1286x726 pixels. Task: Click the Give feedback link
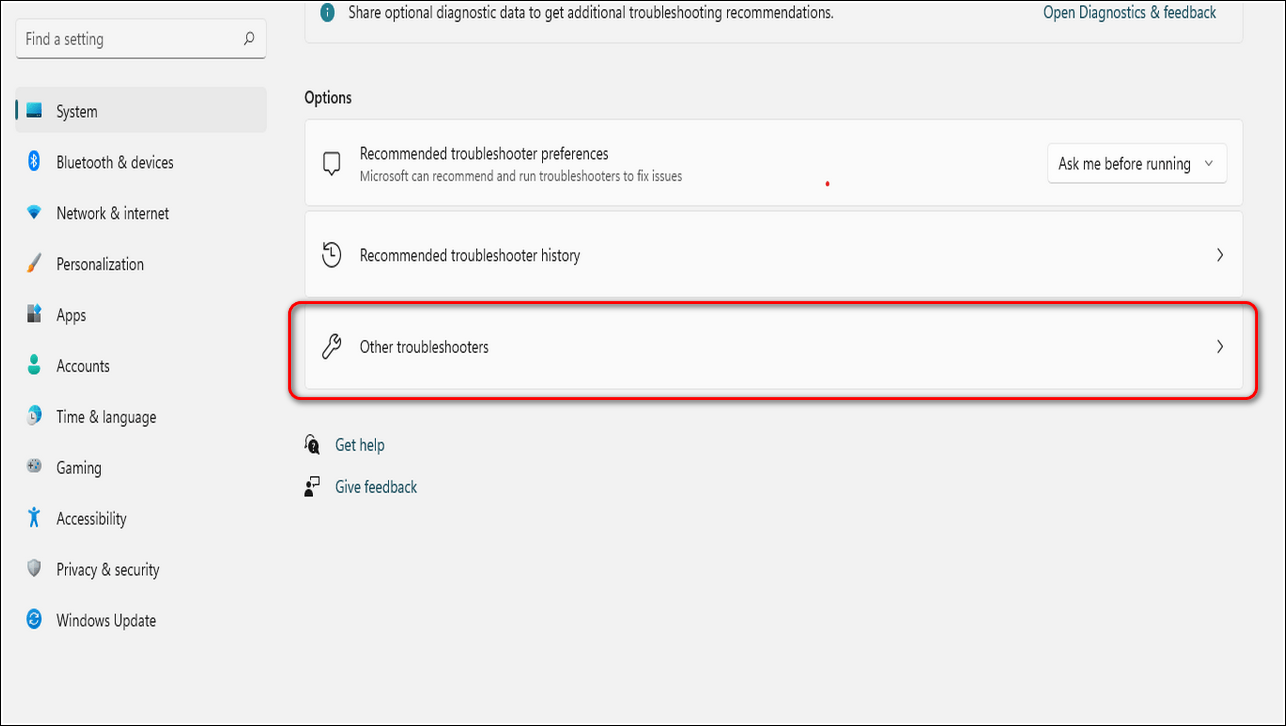coord(375,487)
